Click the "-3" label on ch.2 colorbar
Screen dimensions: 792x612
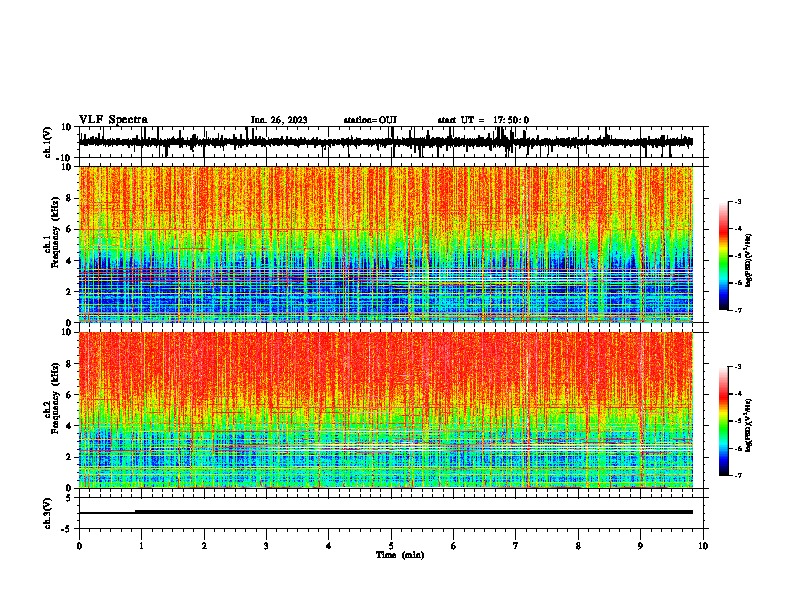coord(737,367)
